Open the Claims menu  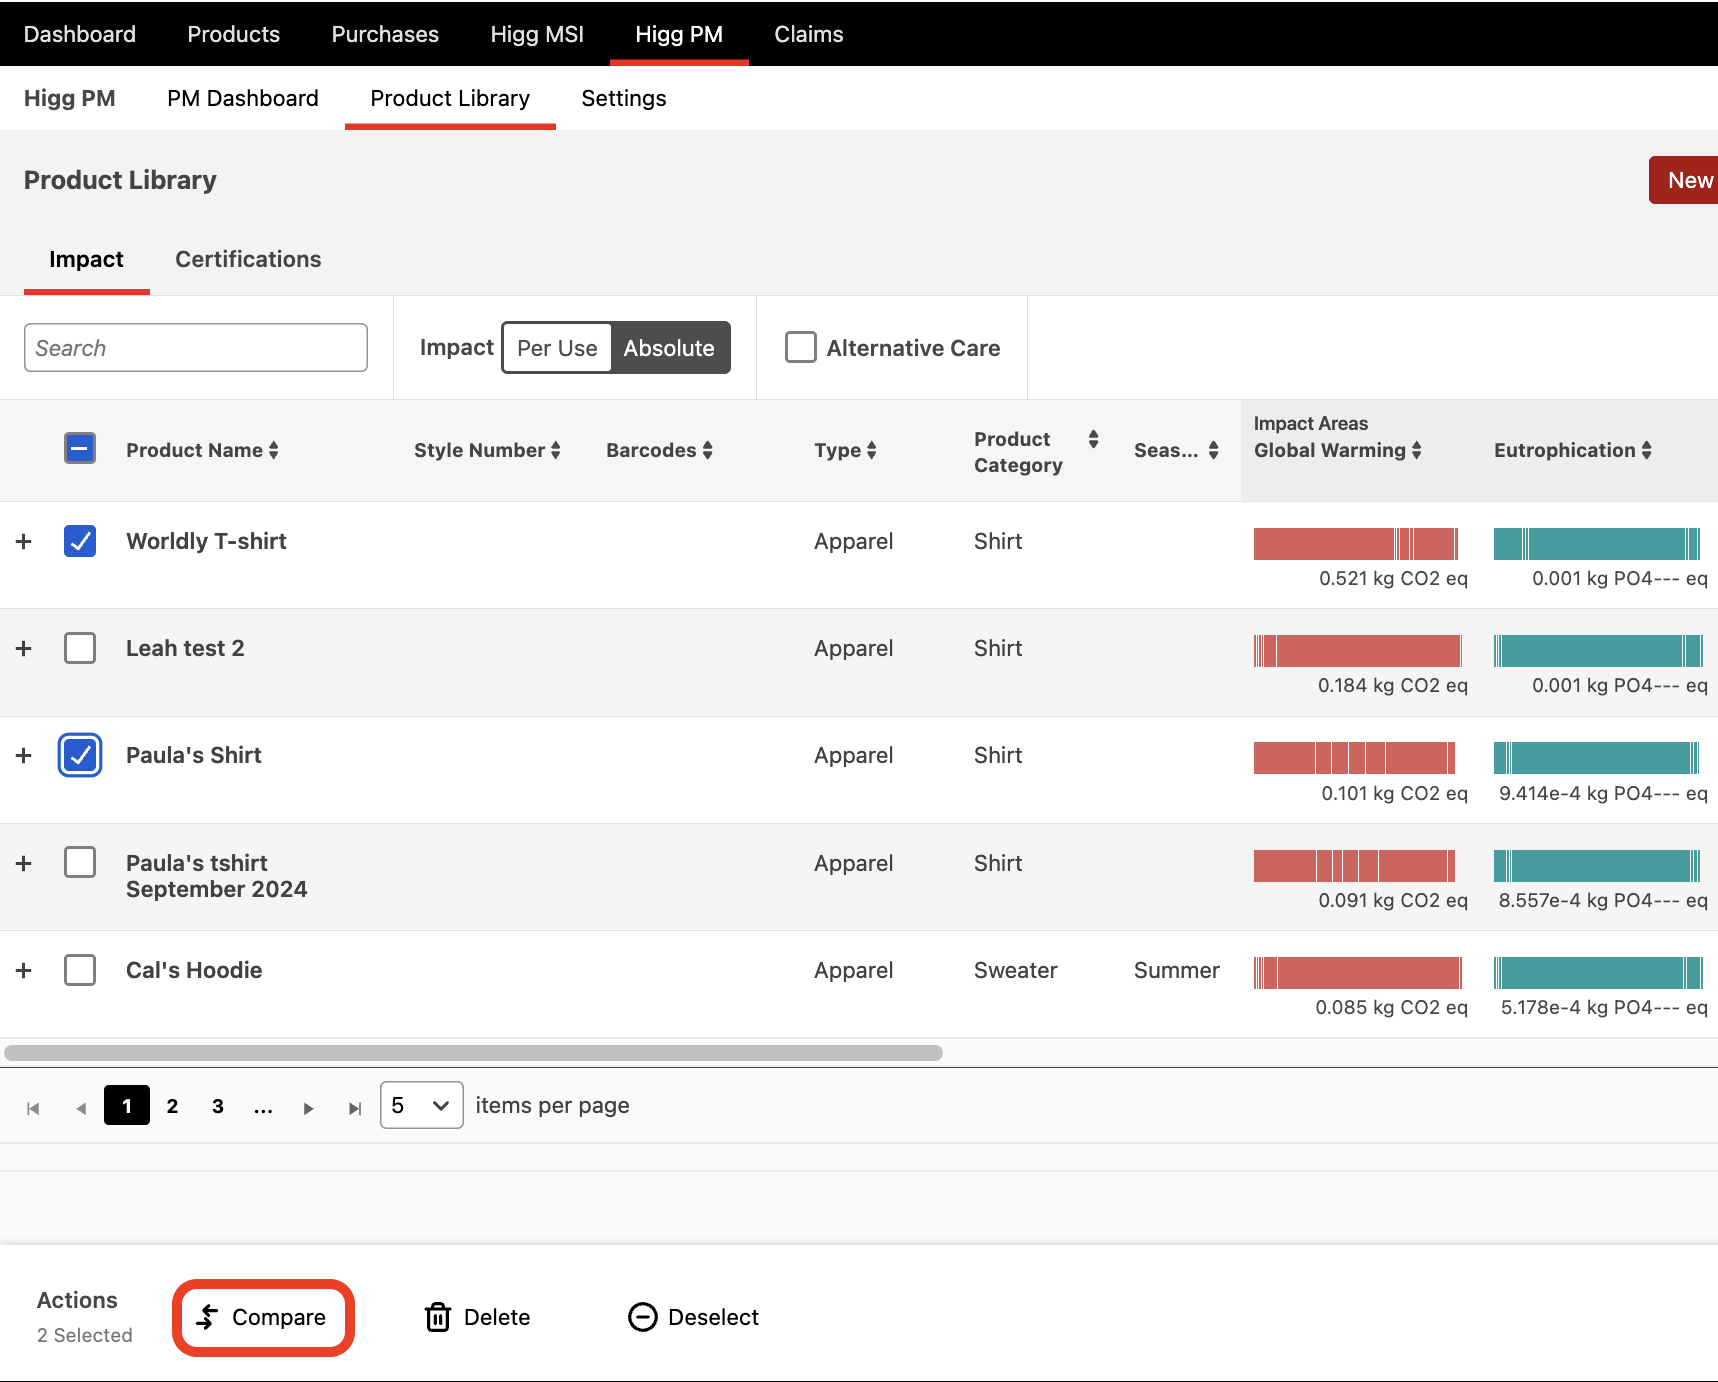click(x=809, y=34)
